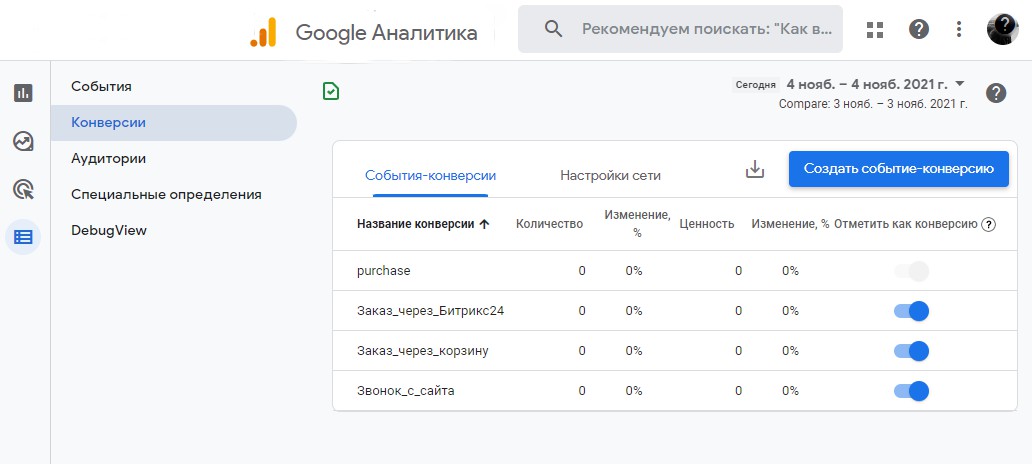Open Аудитории section link
The height and width of the screenshot is (464, 1032).
tap(109, 158)
